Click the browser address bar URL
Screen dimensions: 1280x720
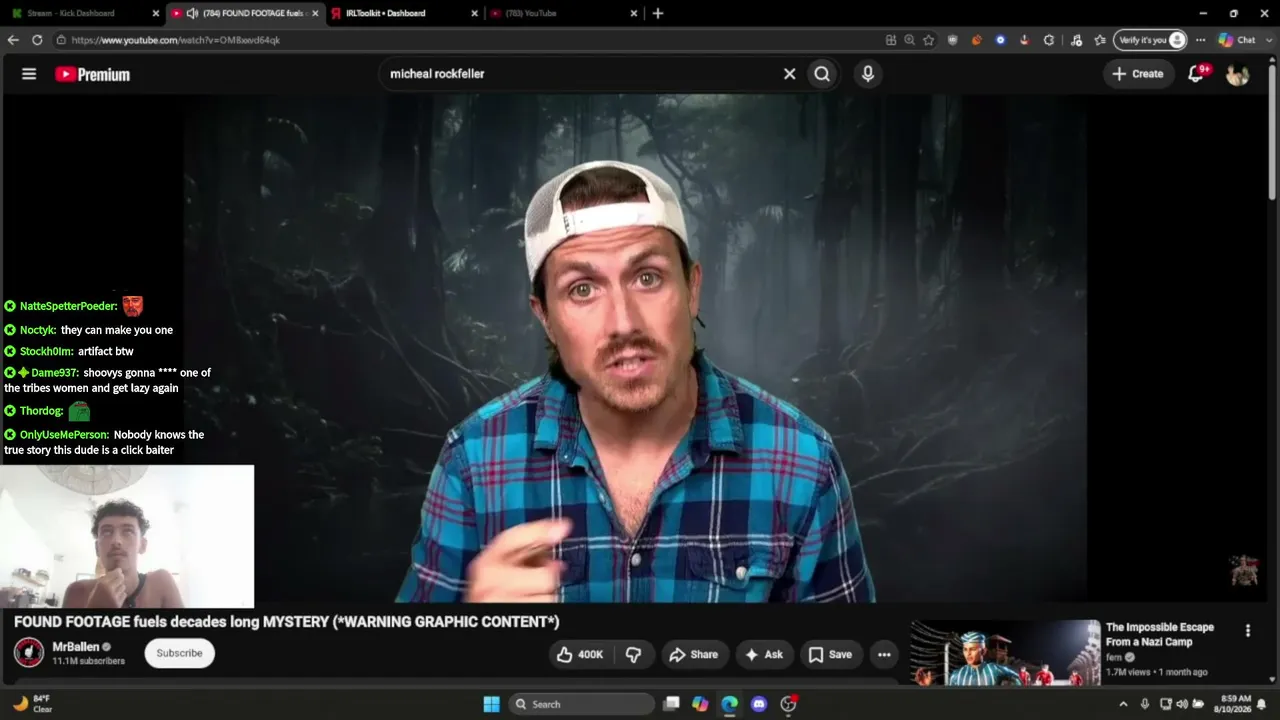click(x=176, y=40)
